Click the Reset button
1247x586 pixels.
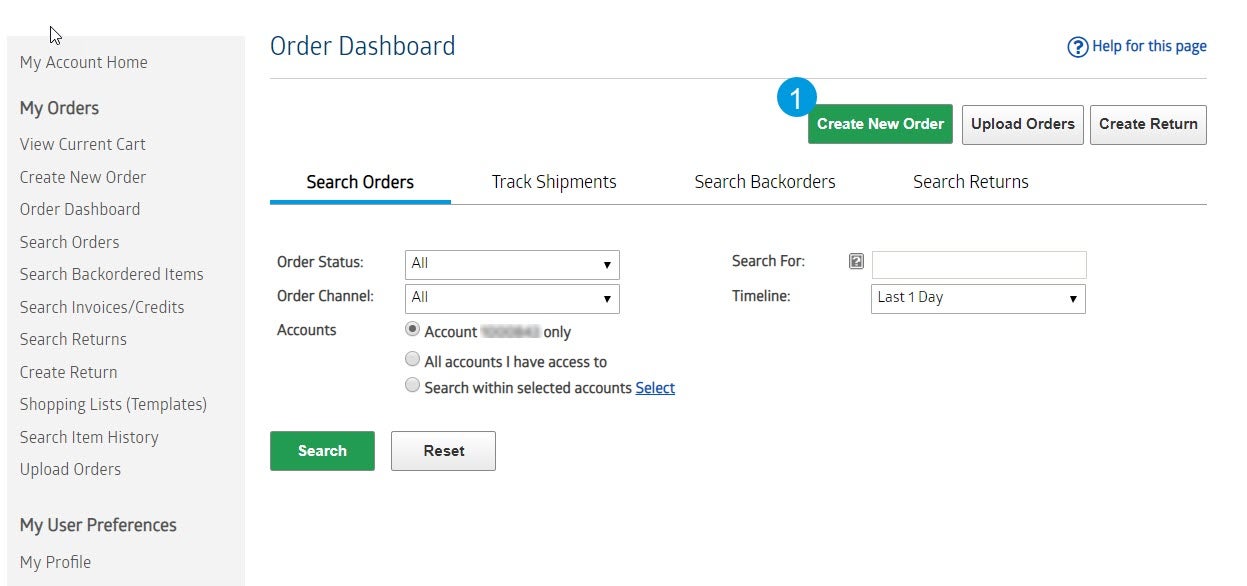443,451
